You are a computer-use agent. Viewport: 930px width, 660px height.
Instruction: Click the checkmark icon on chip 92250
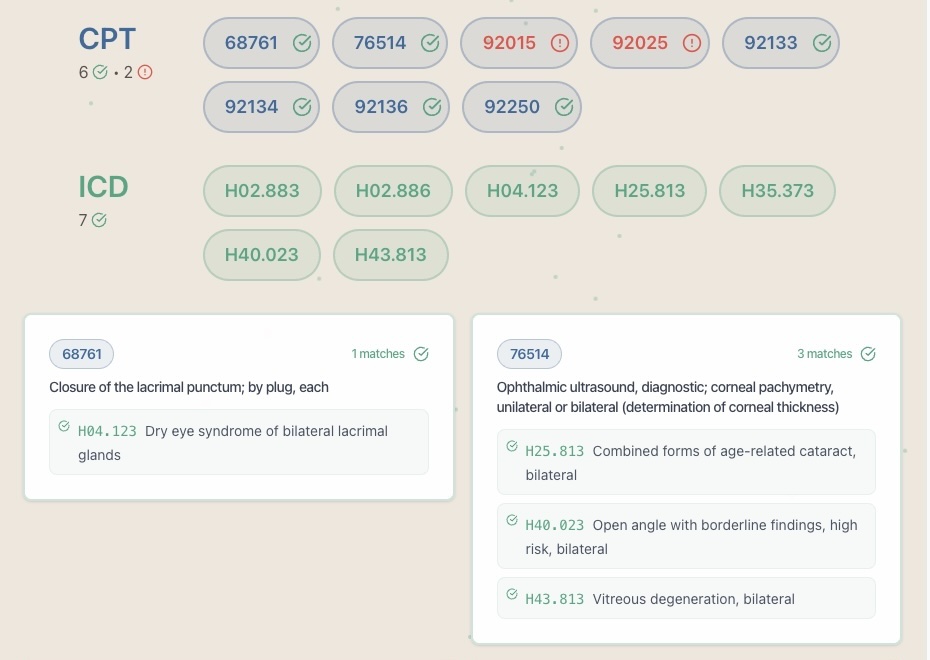563,107
